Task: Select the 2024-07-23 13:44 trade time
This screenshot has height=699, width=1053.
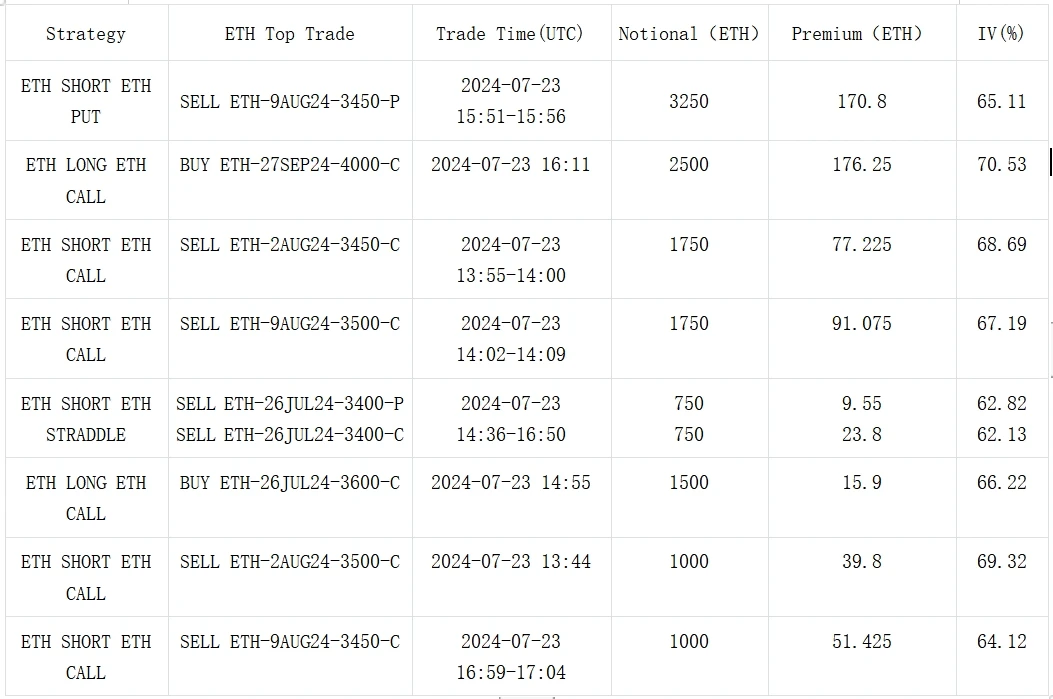Action: (x=510, y=562)
